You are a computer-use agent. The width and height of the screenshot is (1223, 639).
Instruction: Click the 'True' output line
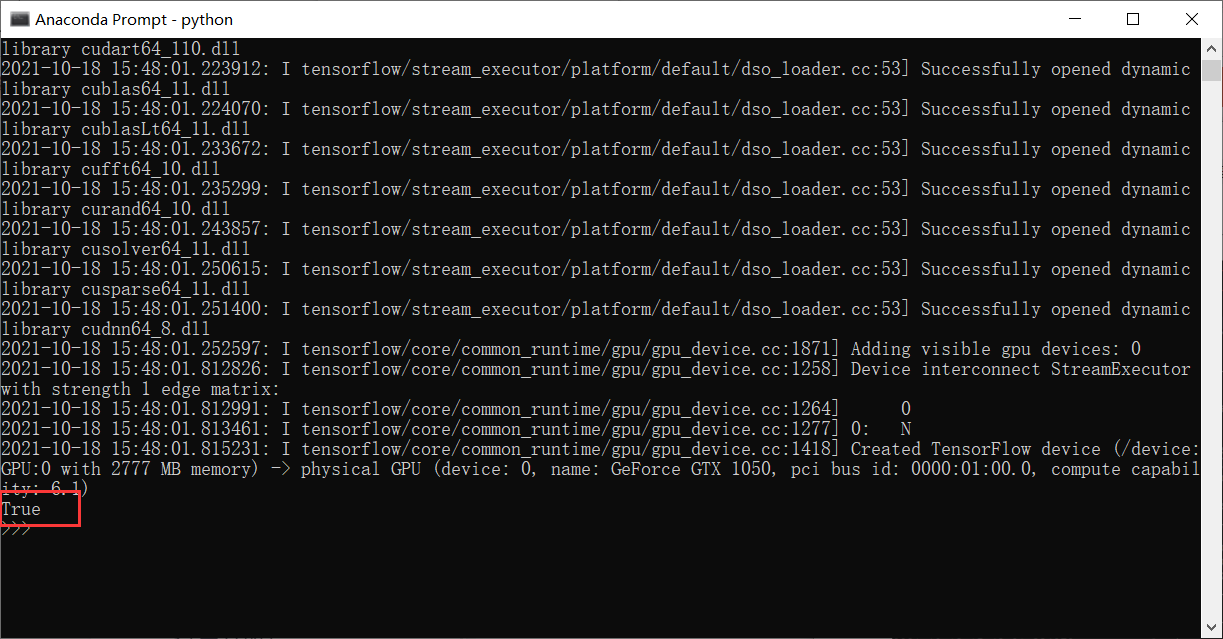point(21,509)
